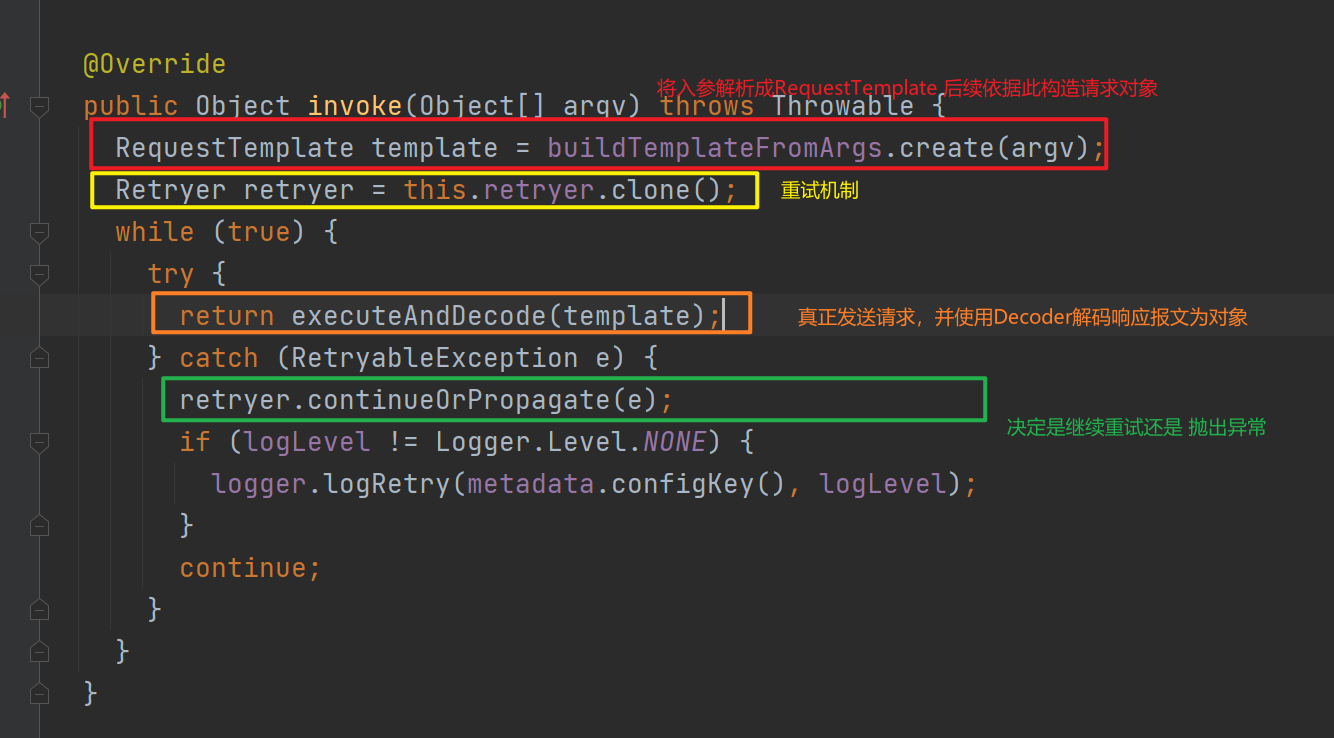
Task: Click the argv parameter in the method signature
Action: click(603, 107)
